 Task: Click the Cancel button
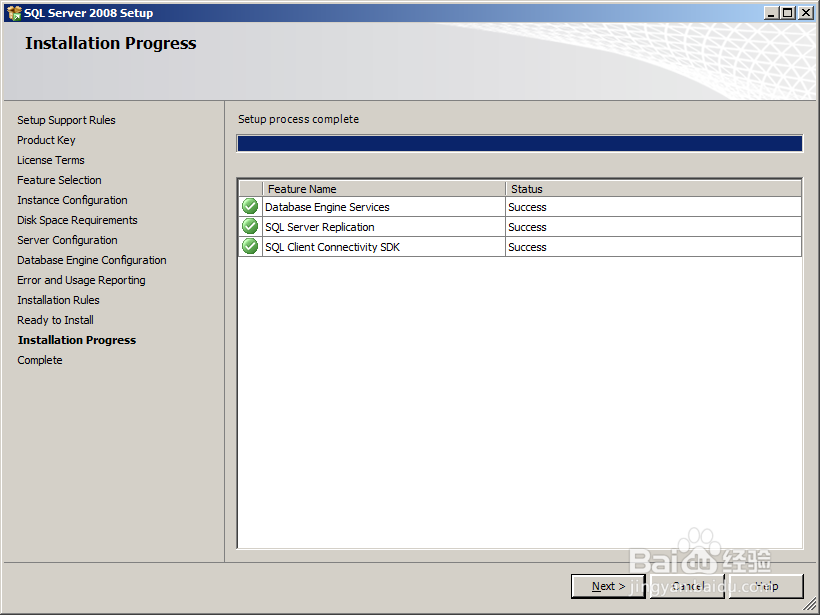[687, 586]
